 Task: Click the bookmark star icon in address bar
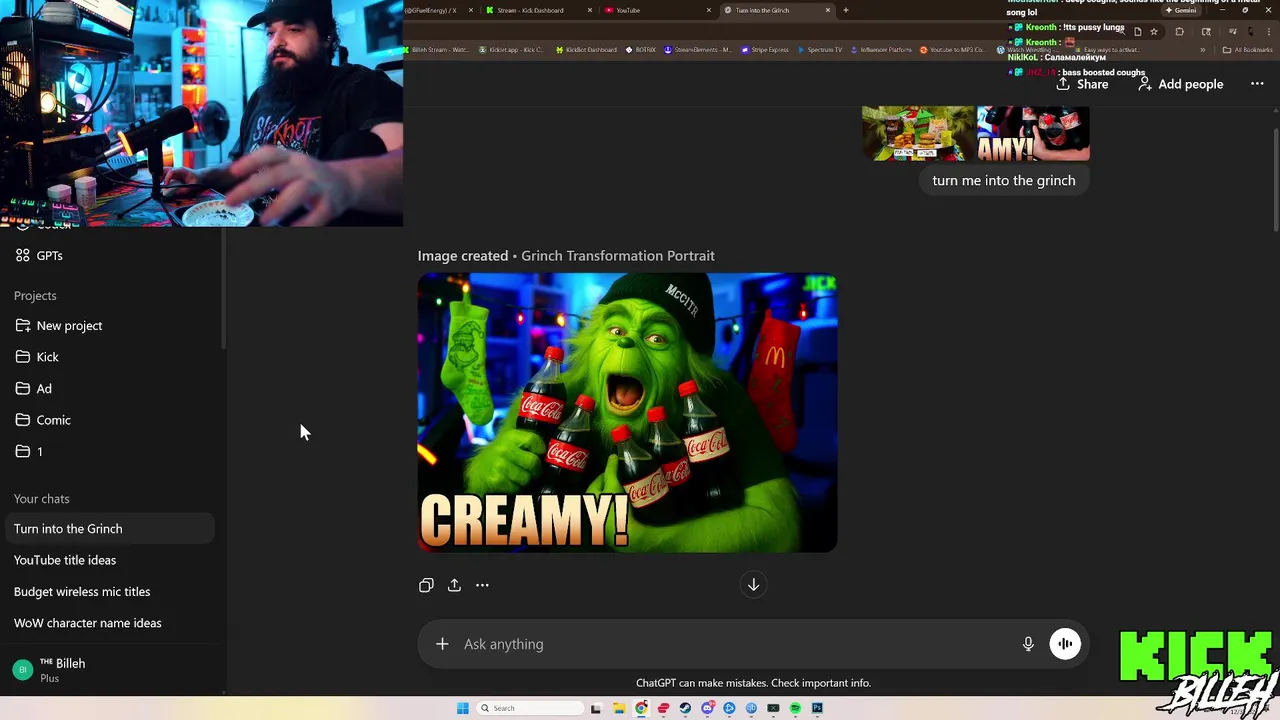click(x=1154, y=31)
